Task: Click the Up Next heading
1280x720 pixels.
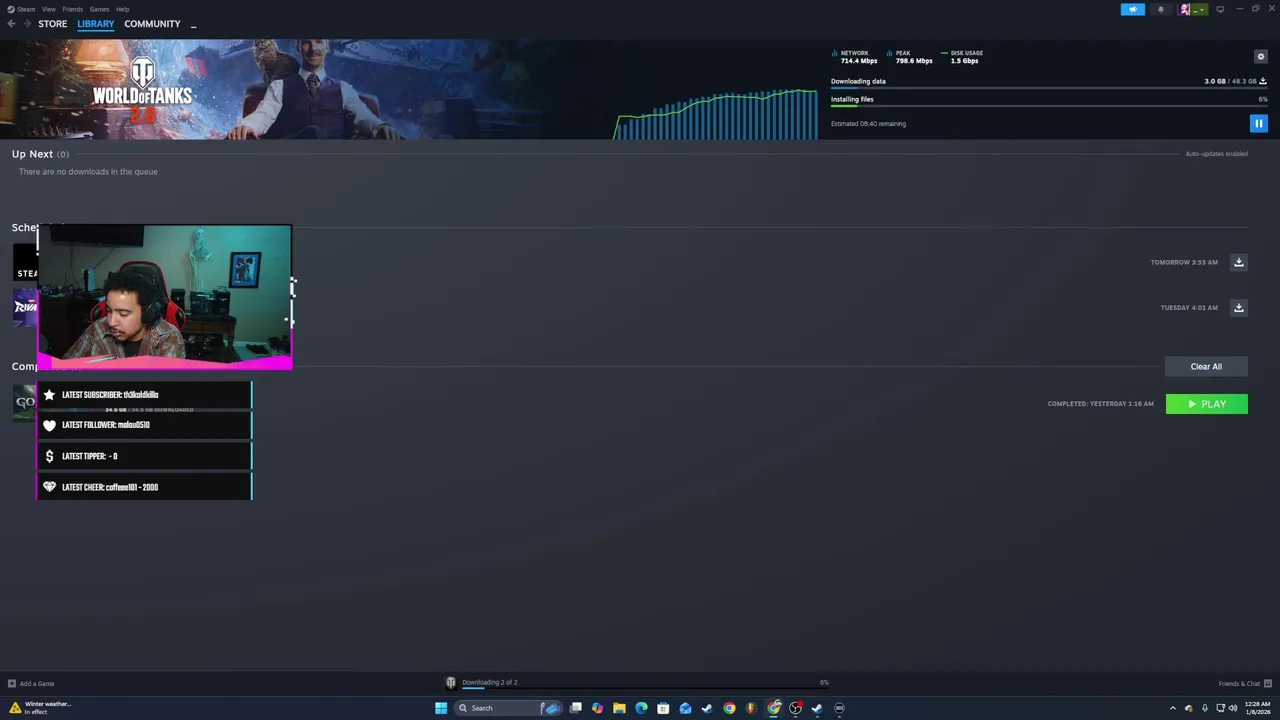Action: point(32,154)
